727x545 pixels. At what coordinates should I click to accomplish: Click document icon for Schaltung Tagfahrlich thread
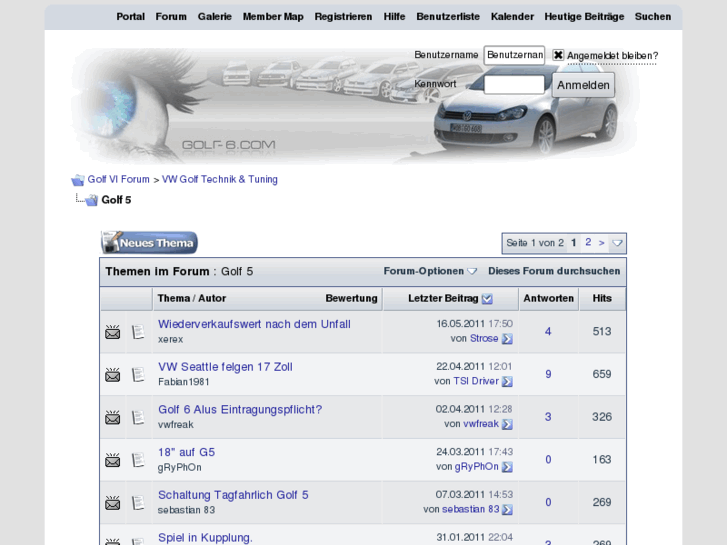tap(138, 502)
